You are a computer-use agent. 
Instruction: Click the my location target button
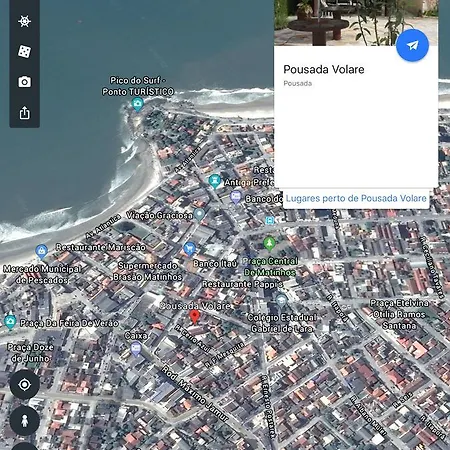coord(24,385)
